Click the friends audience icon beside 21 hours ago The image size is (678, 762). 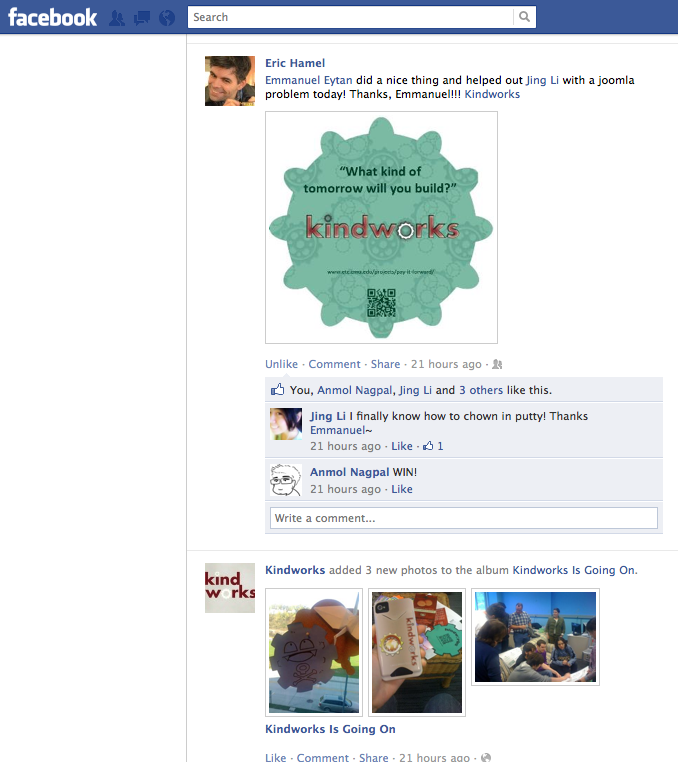coord(497,364)
